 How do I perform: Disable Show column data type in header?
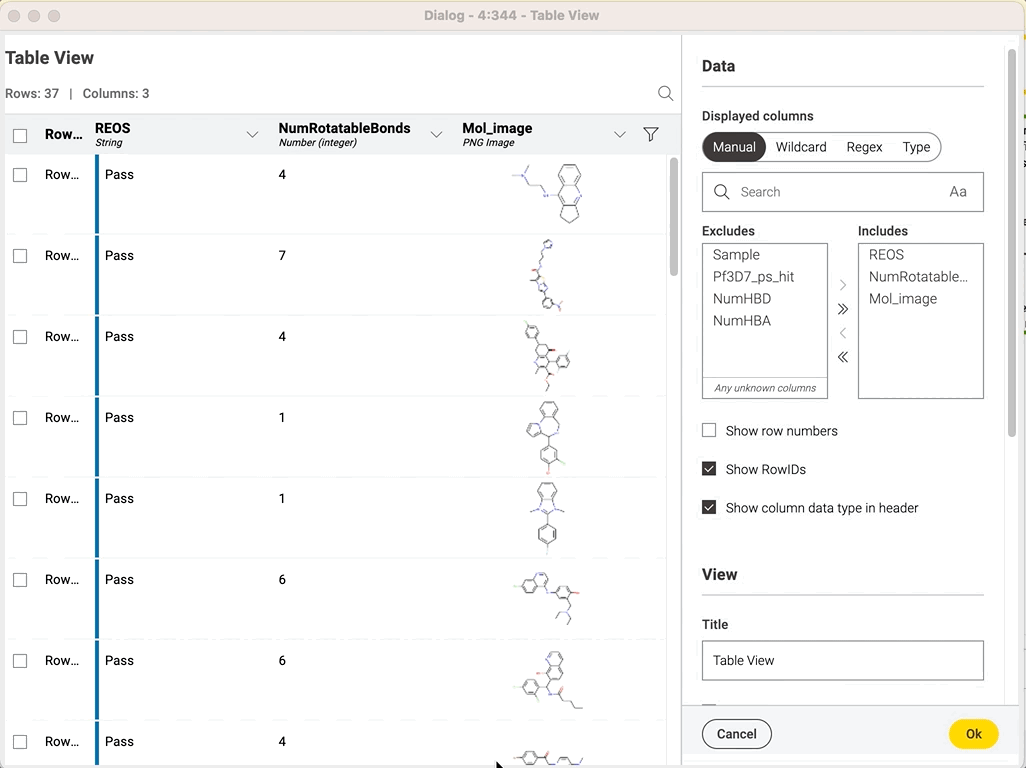pyautogui.click(x=709, y=508)
